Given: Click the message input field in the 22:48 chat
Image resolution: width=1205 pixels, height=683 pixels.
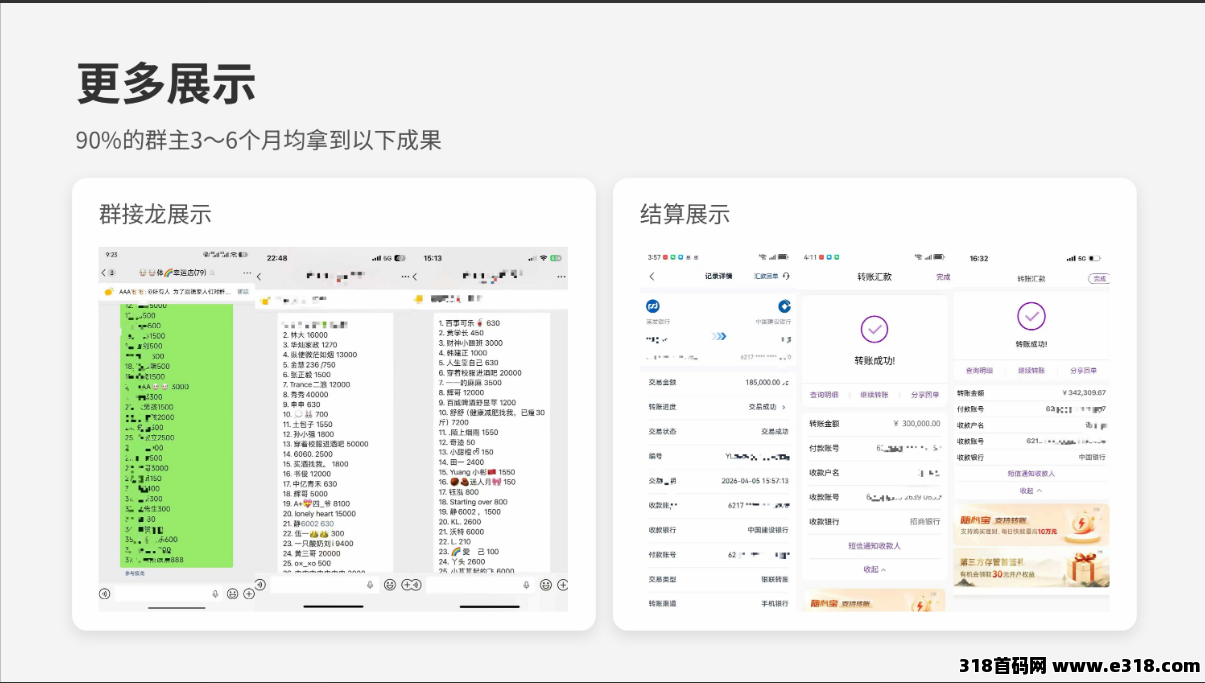Looking at the screenshot, I should point(315,584).
